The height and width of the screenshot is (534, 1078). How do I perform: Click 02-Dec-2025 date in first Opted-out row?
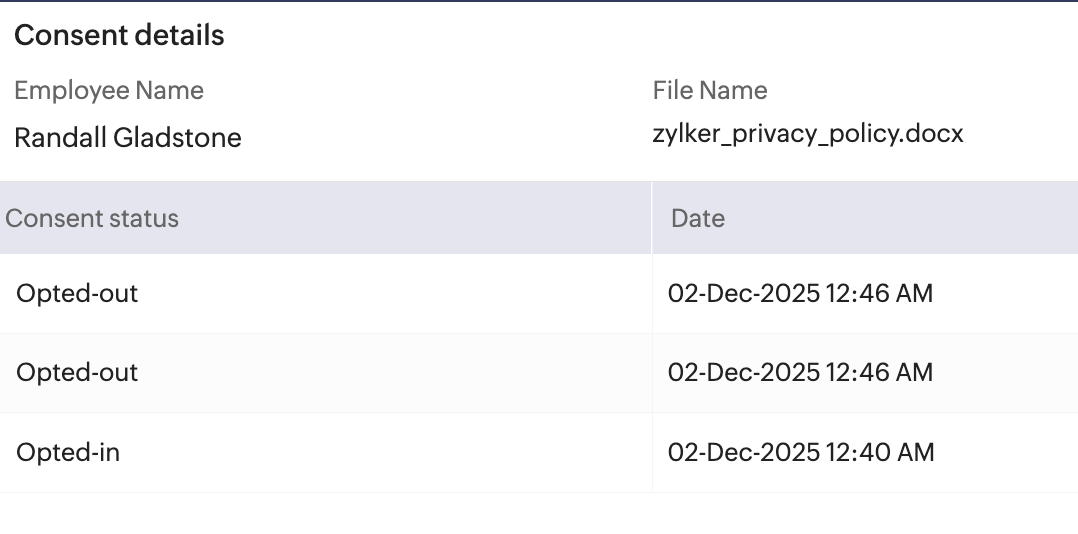[744, 294]
